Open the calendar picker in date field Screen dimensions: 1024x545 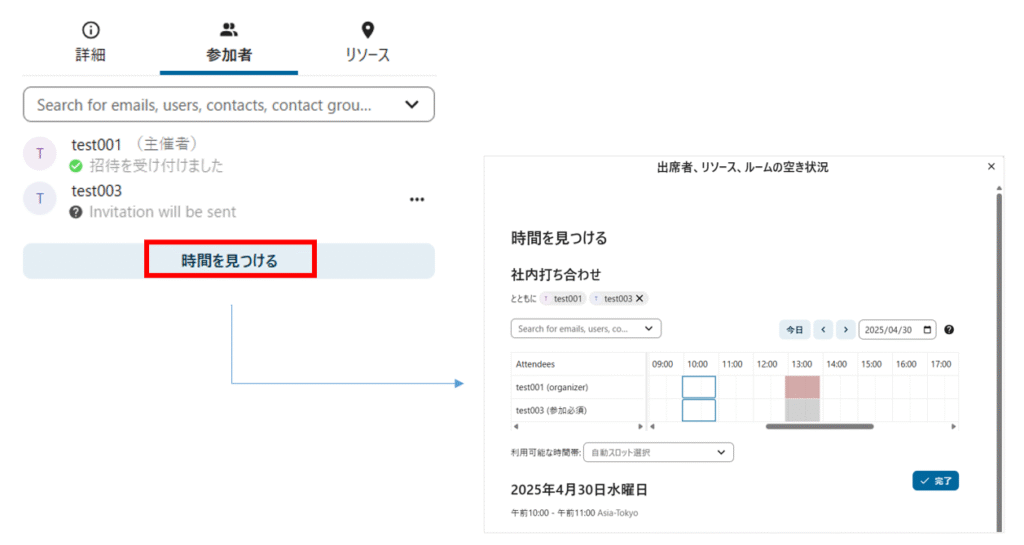click(929, 329)
